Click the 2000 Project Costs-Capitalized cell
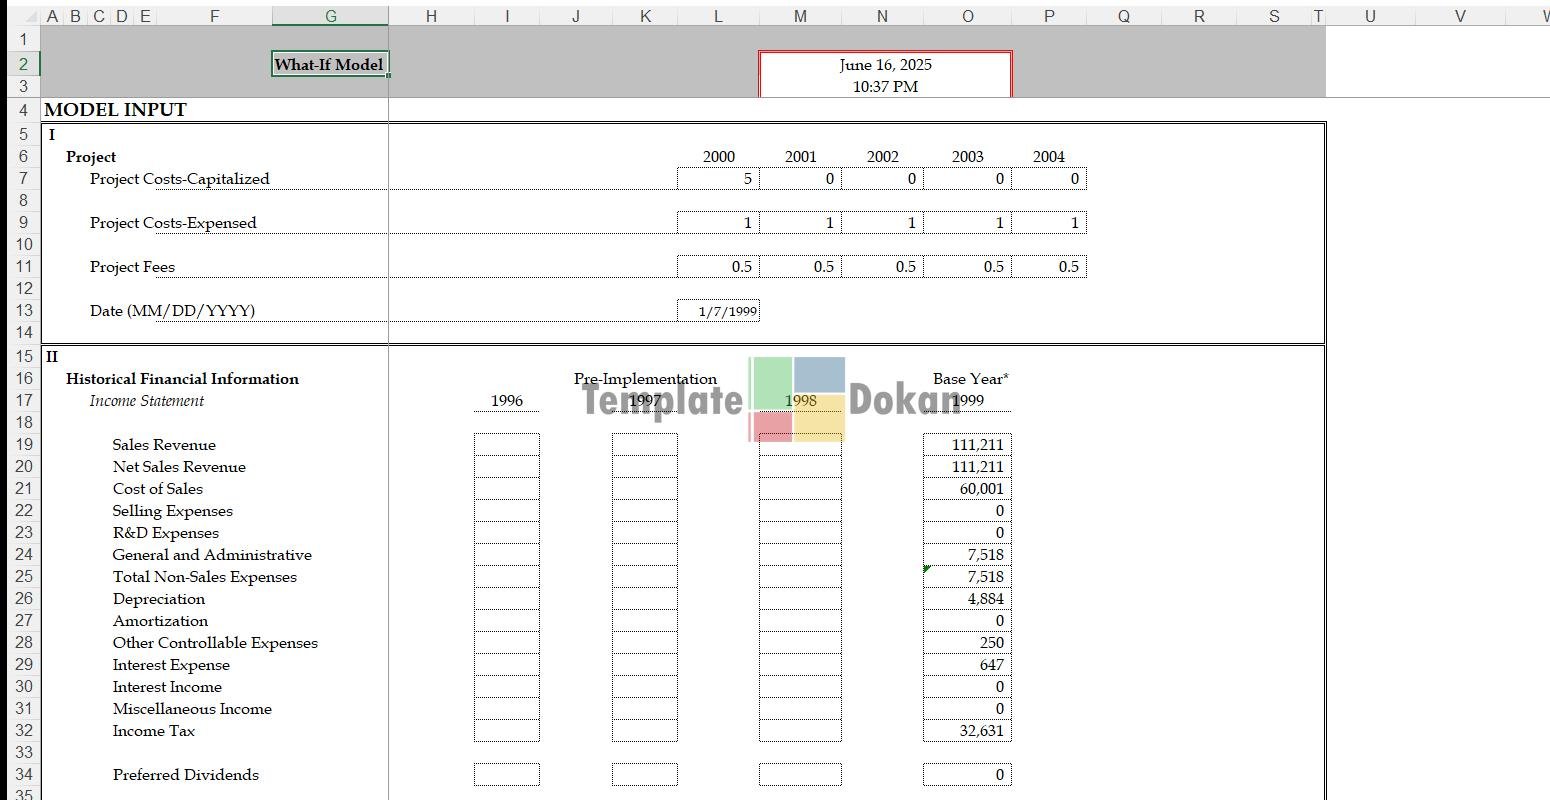This screenshot has width=1550, height=800. (718, 179)
